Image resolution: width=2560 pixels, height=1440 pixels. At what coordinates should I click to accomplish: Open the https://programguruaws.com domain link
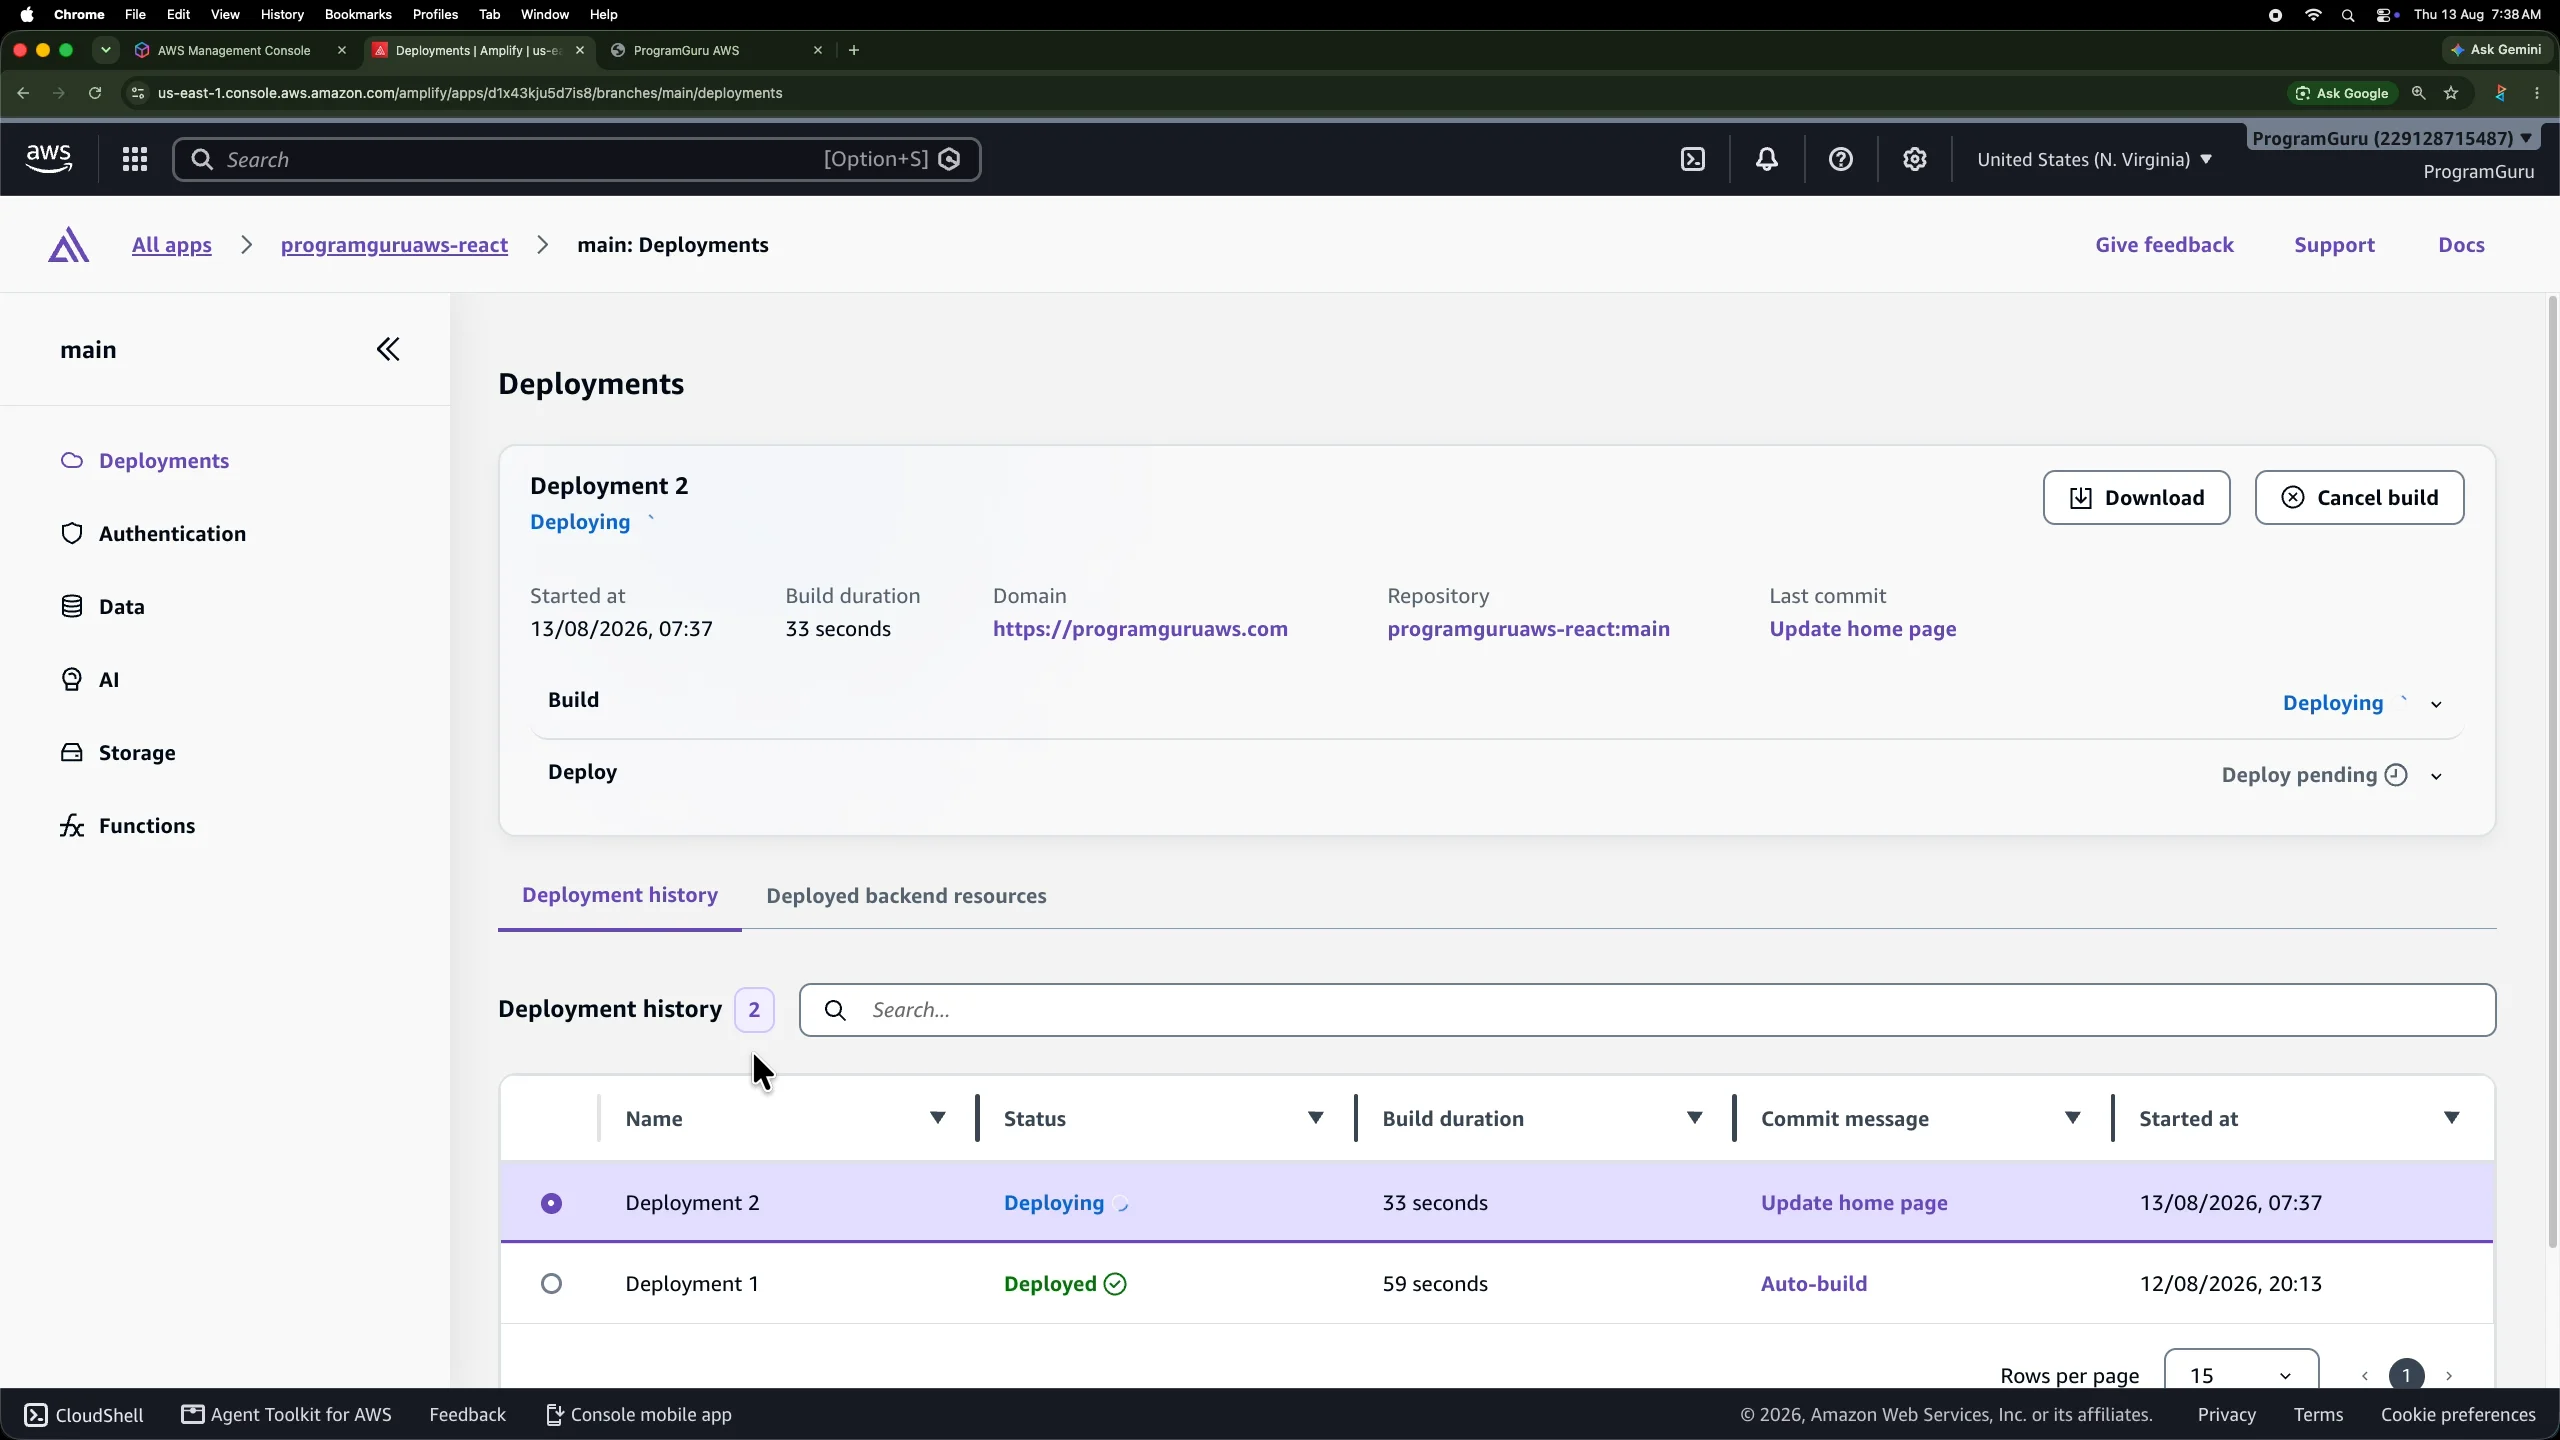point(1140,629)
